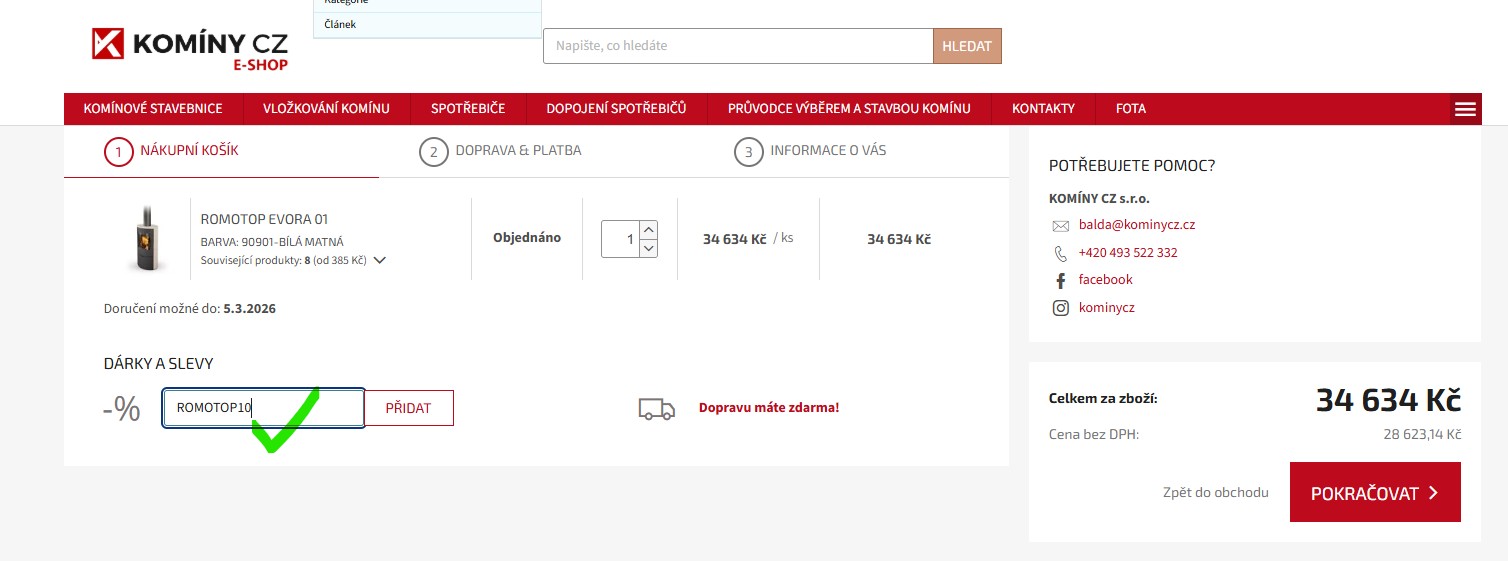Screen dimensions: 1508x561
Task: Click BARVA: 90901-BÍLÁ MATNÁ text
Action: pos(272,242)
